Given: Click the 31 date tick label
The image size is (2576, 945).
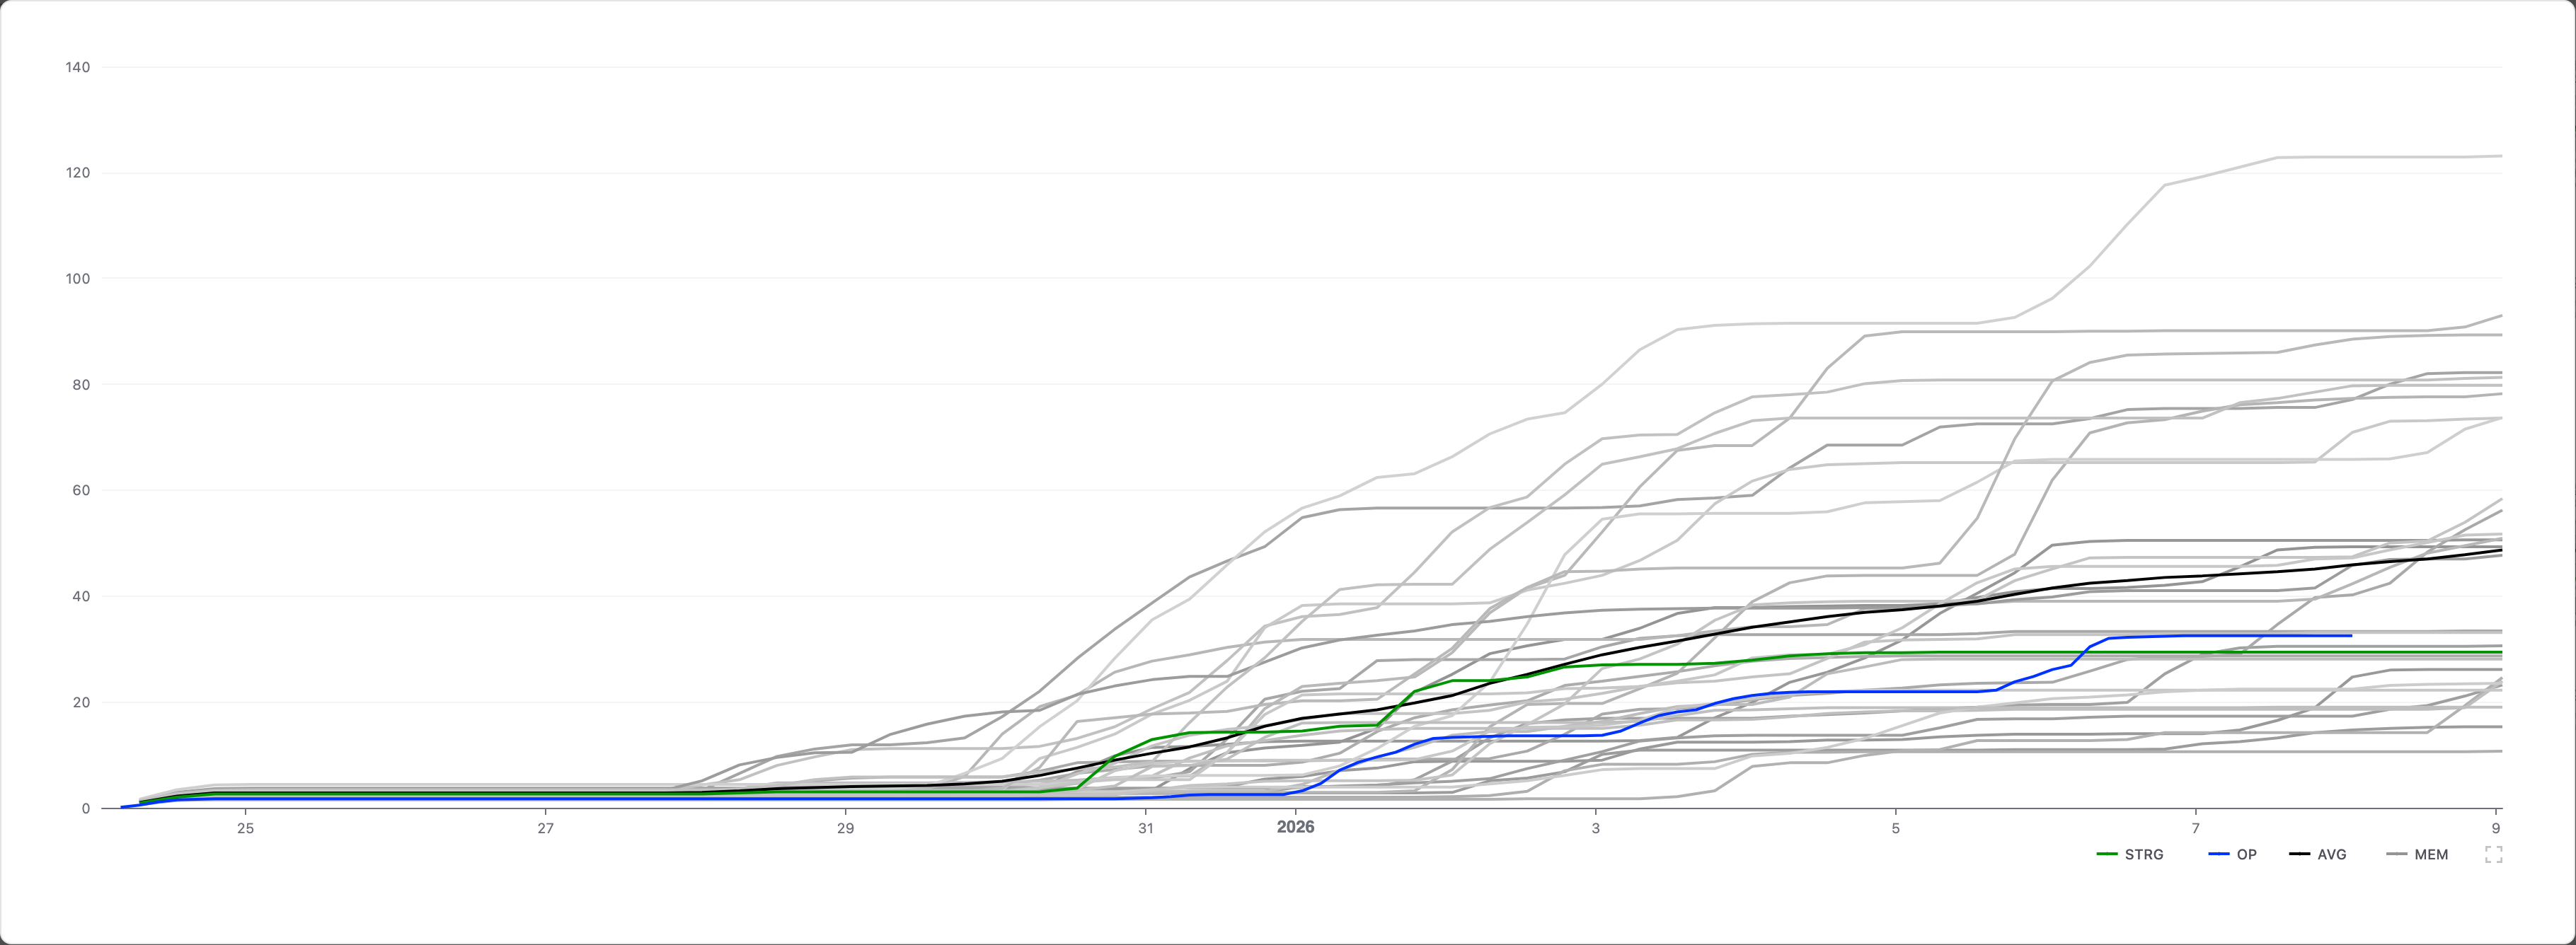Looking at the screenshot, I should 1145,828.
